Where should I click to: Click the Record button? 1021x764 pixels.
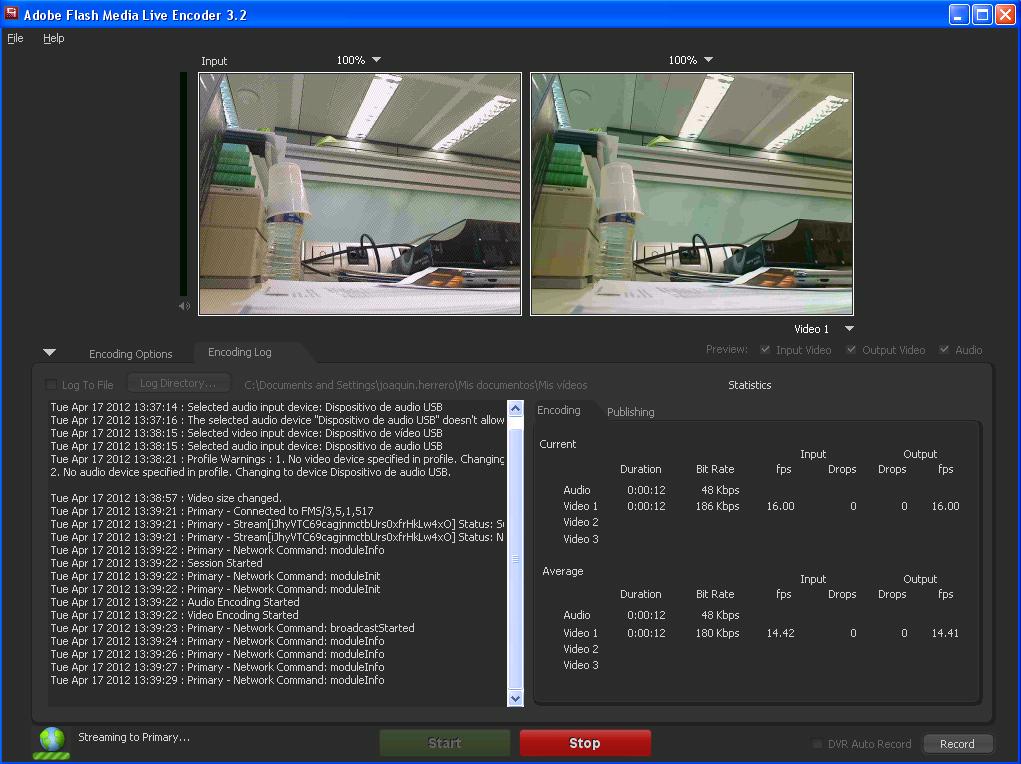coord(957,744)
